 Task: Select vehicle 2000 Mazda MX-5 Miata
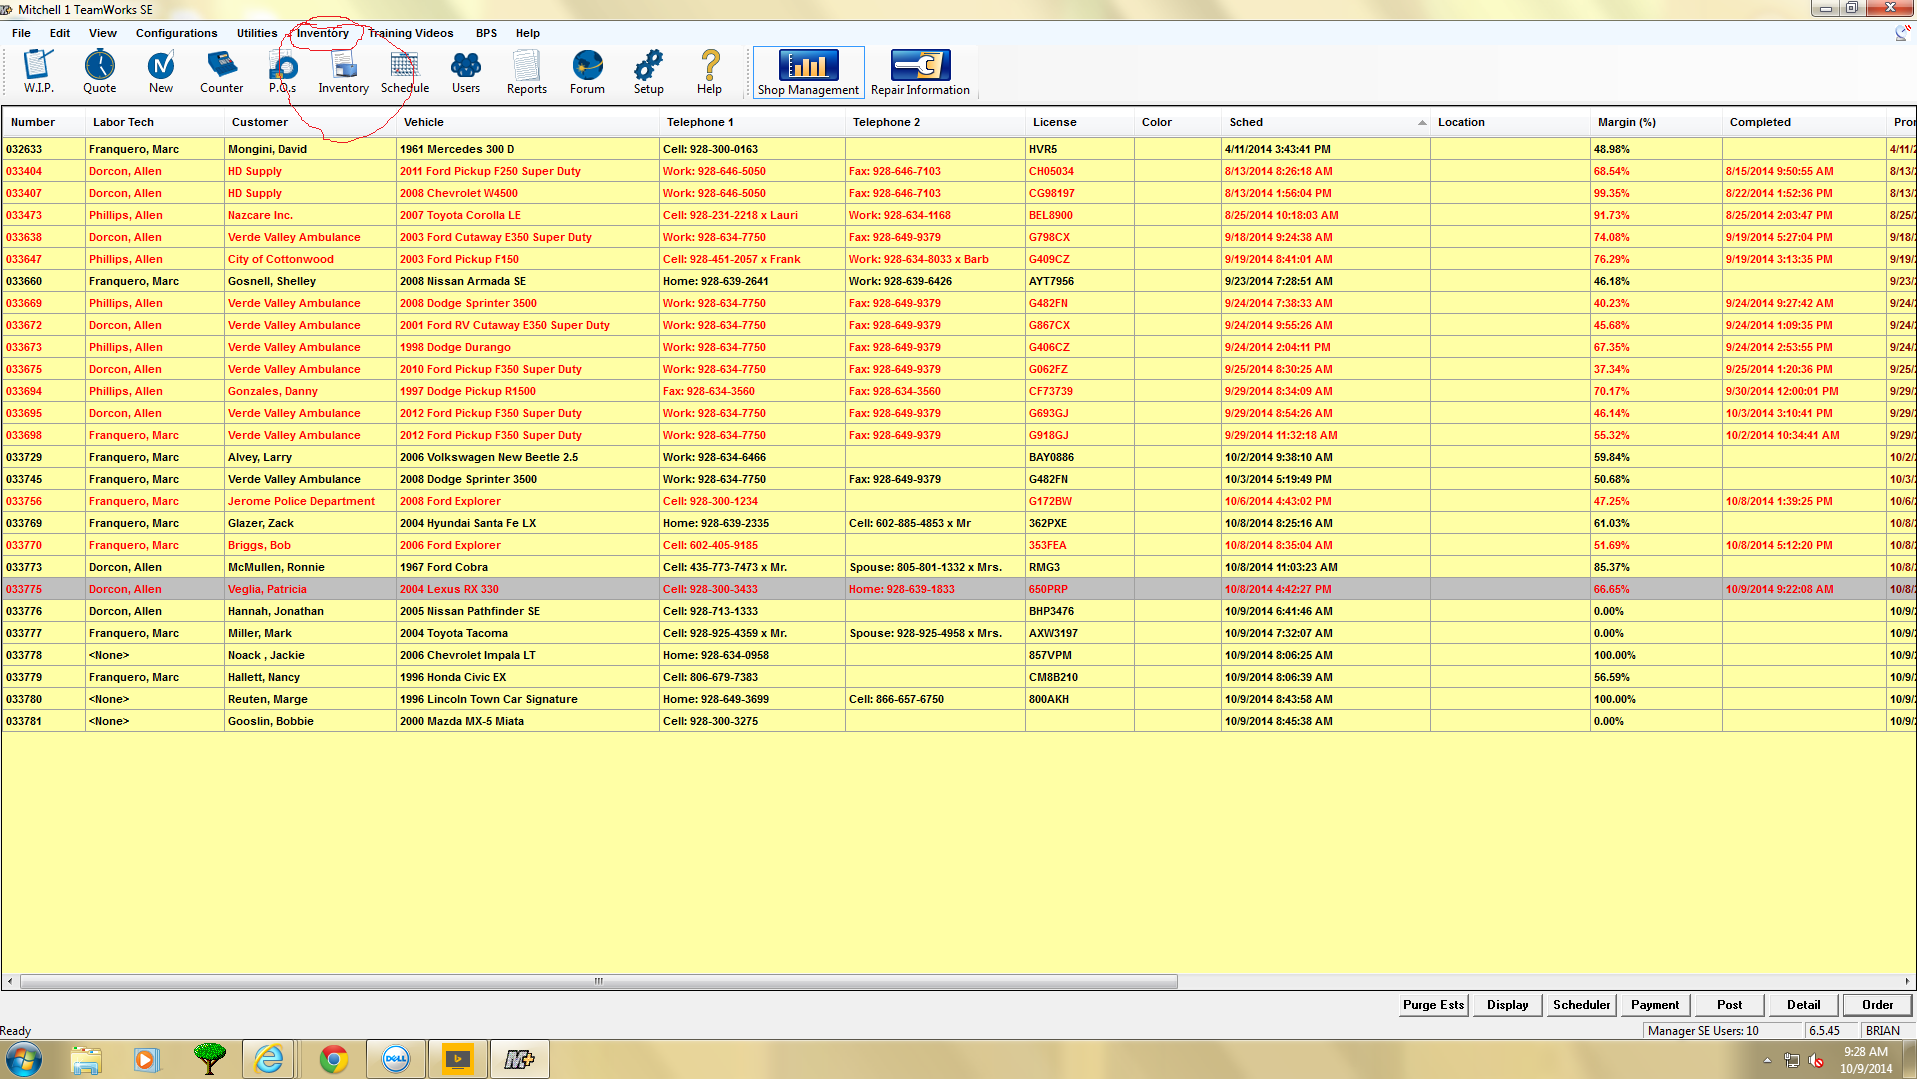[x=461, y=721]
